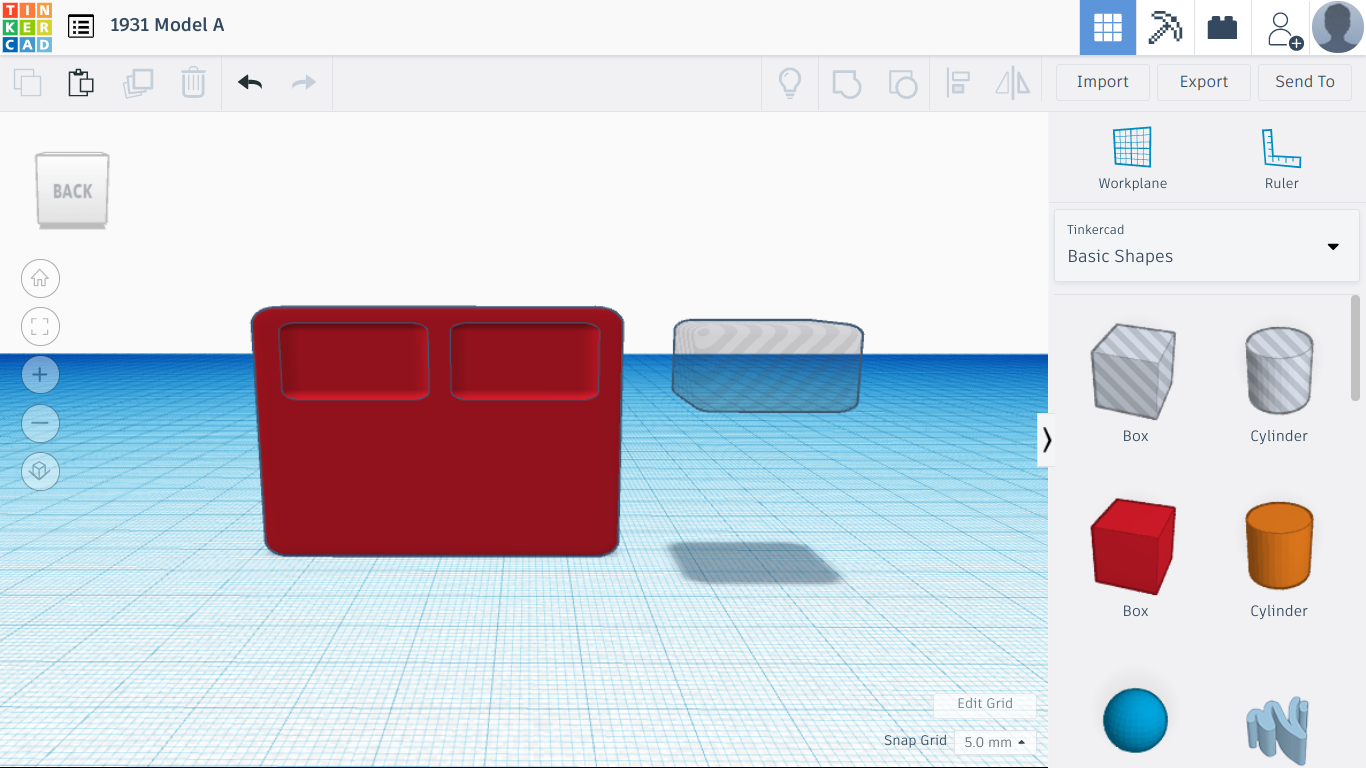Click the Export button

[x=1203, y=82]
